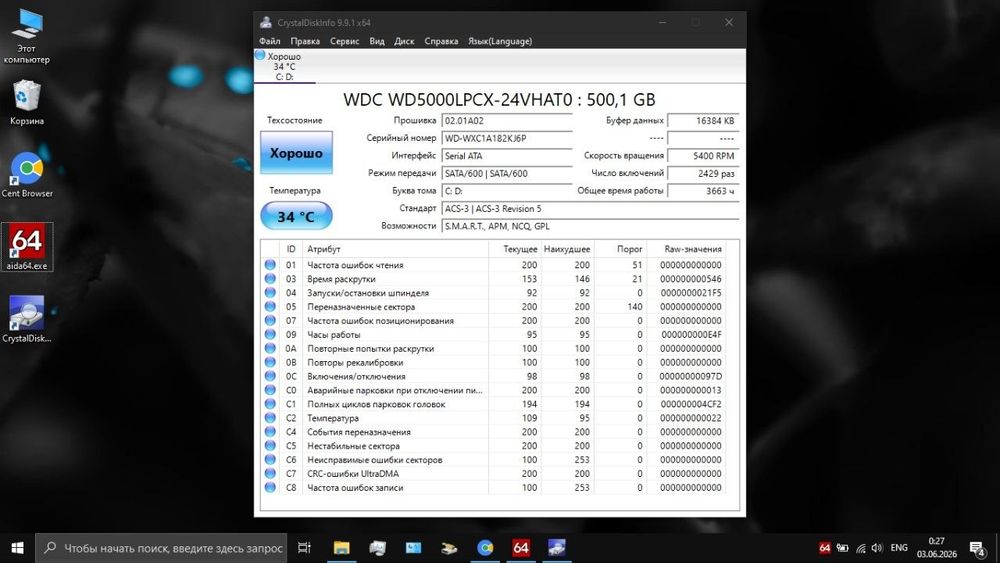Image resolution: width=1000 pixels, height=563 pixels.
Task: Open the notification center icon
Action: 978,548
